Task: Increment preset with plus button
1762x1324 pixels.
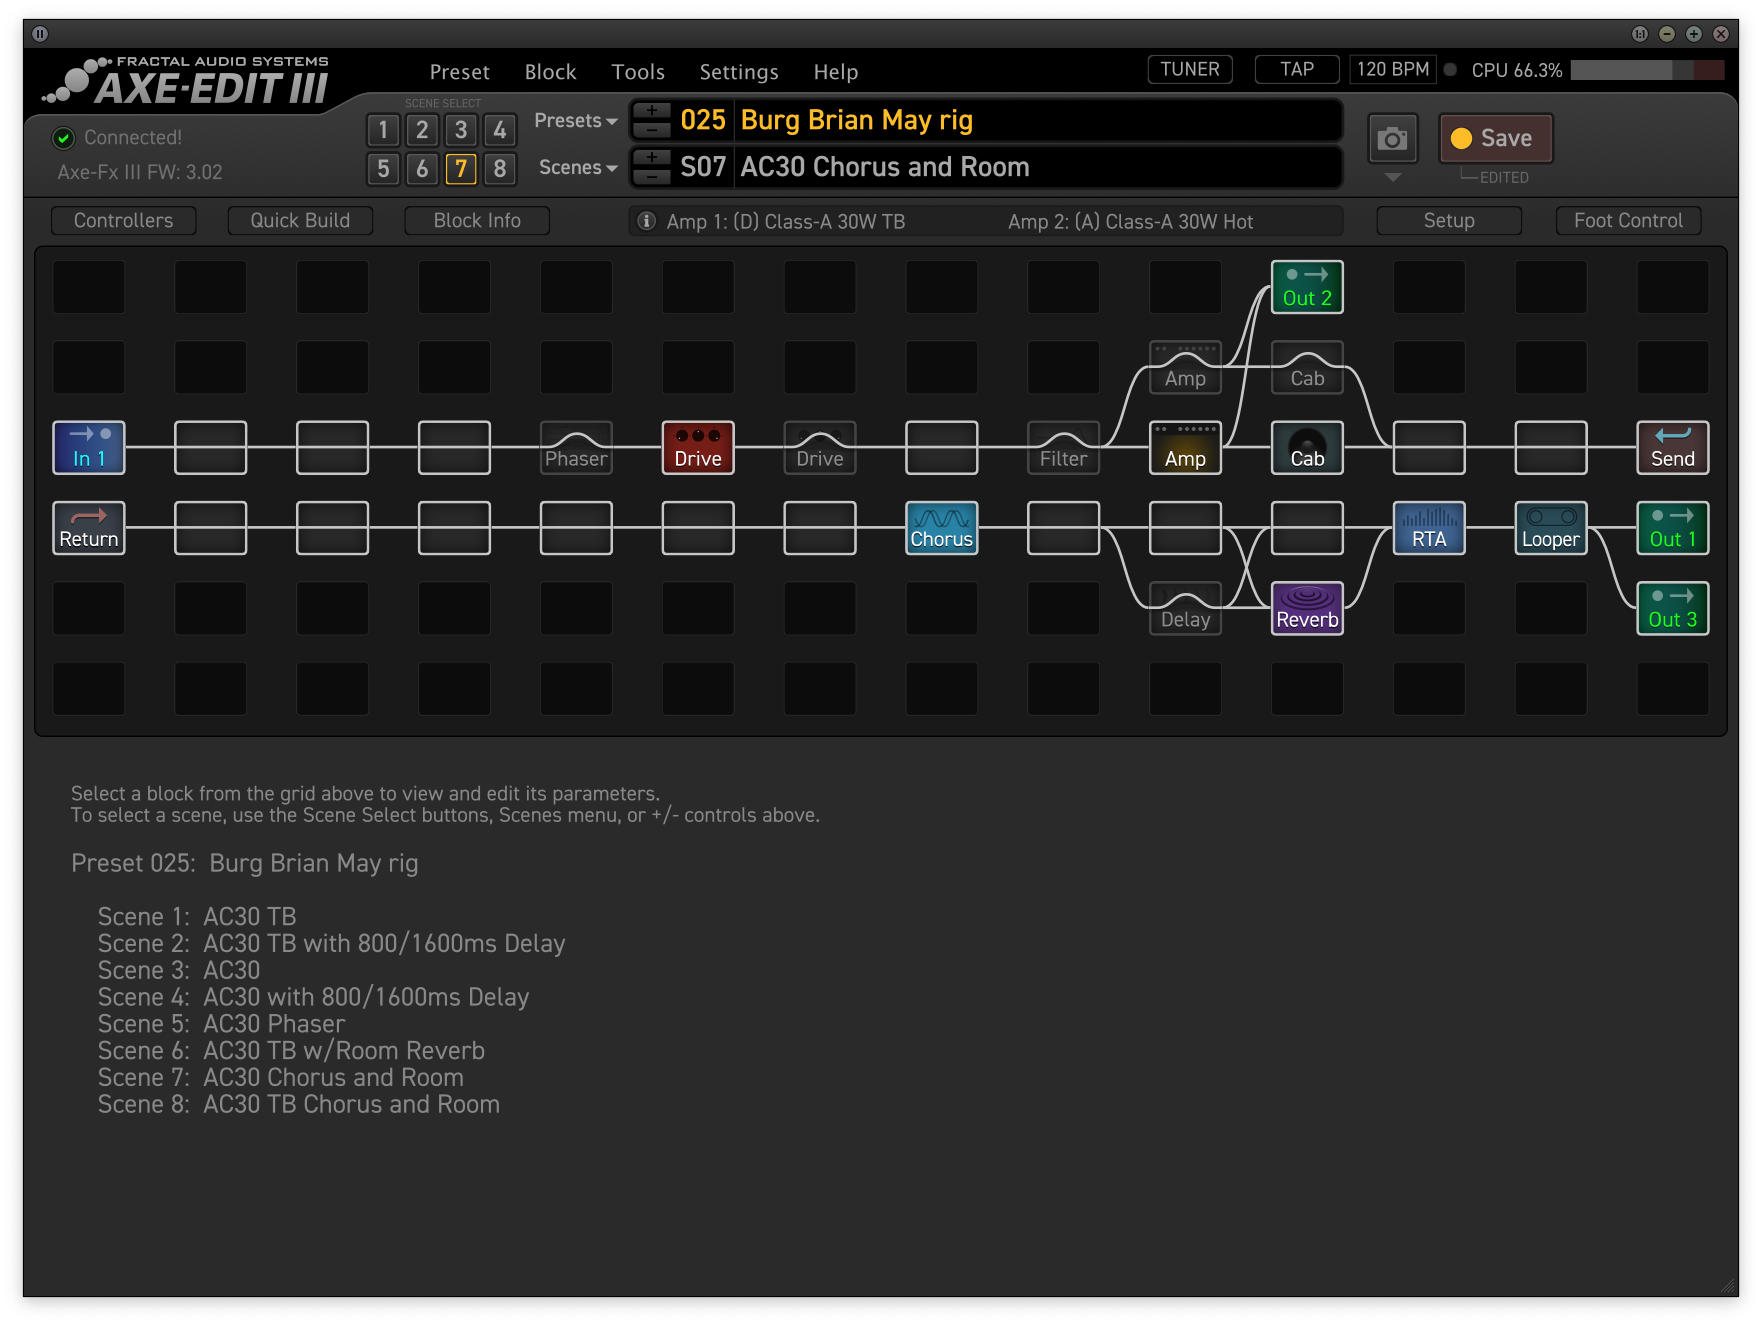Action: tap(652, 110)
